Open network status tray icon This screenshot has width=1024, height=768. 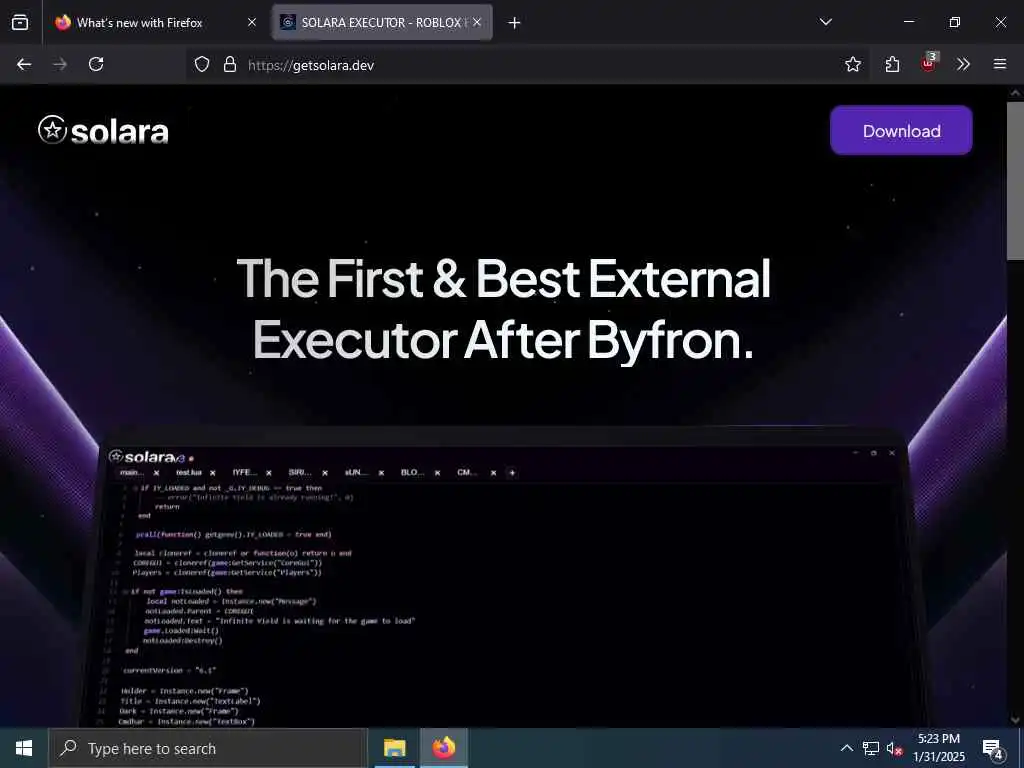871,748
